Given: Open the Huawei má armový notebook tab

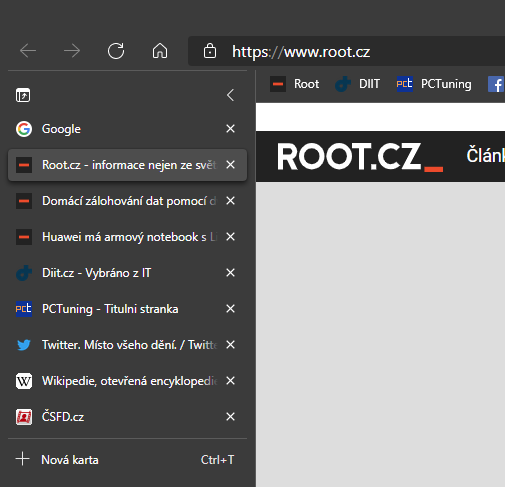Looking at the screenshot, I should coord(127,237).
